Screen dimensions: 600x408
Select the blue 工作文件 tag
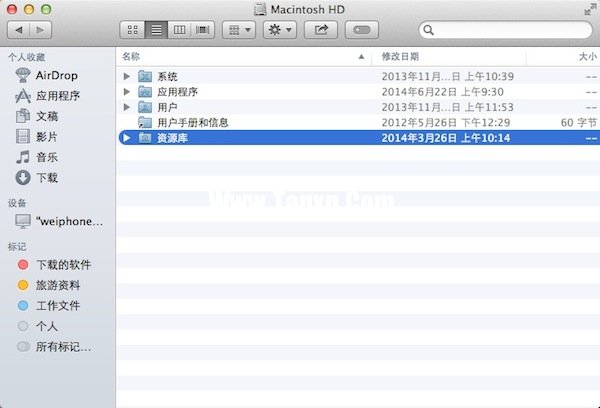pos(49,305)
